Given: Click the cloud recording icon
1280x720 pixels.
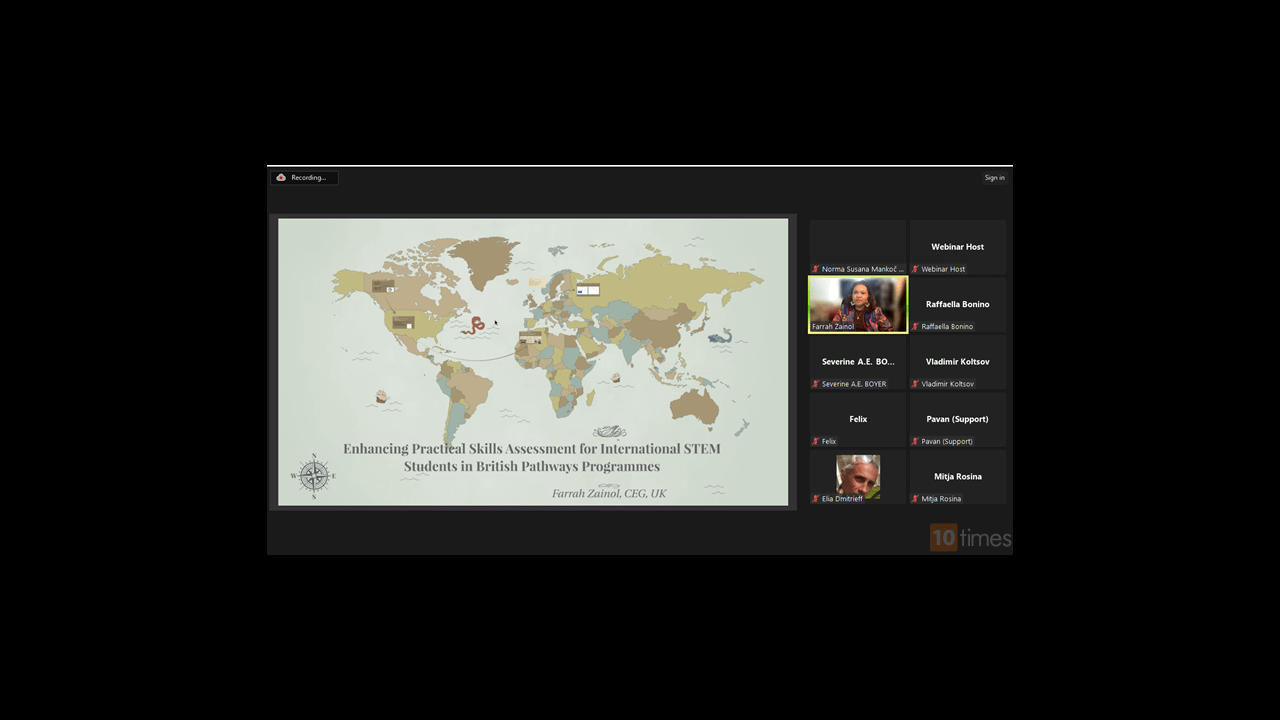Looking at the screenshot, I should pos(281,178).
